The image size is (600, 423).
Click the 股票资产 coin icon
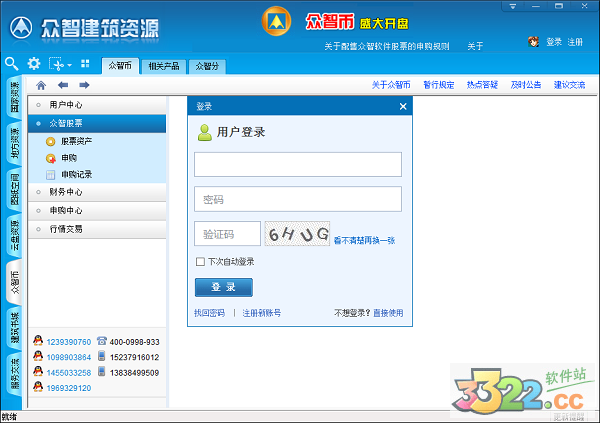(x=51, y=142)
